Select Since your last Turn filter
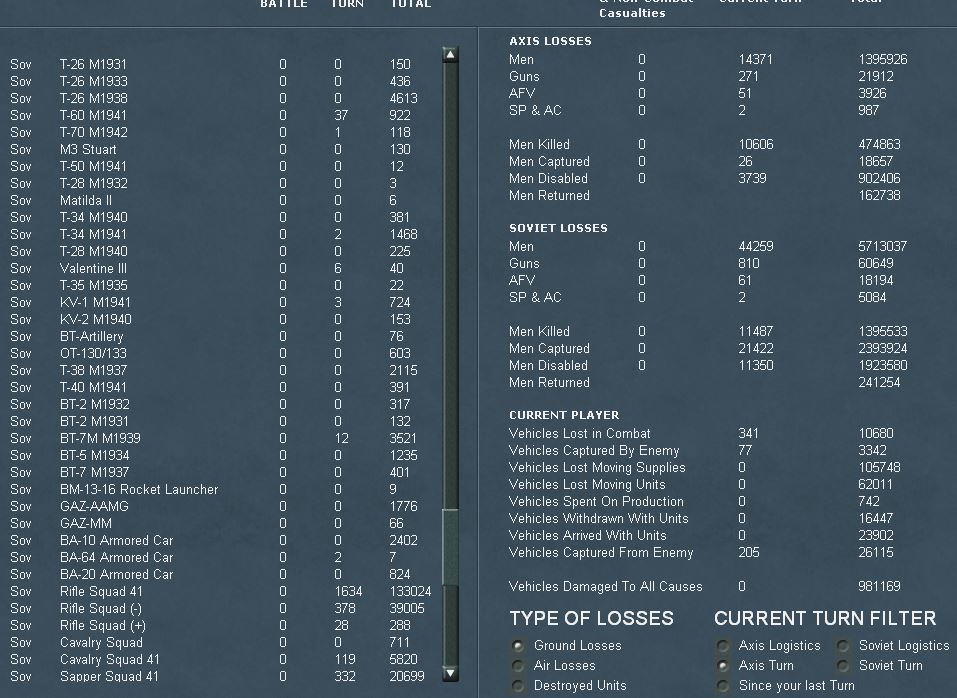 point(723,686)
